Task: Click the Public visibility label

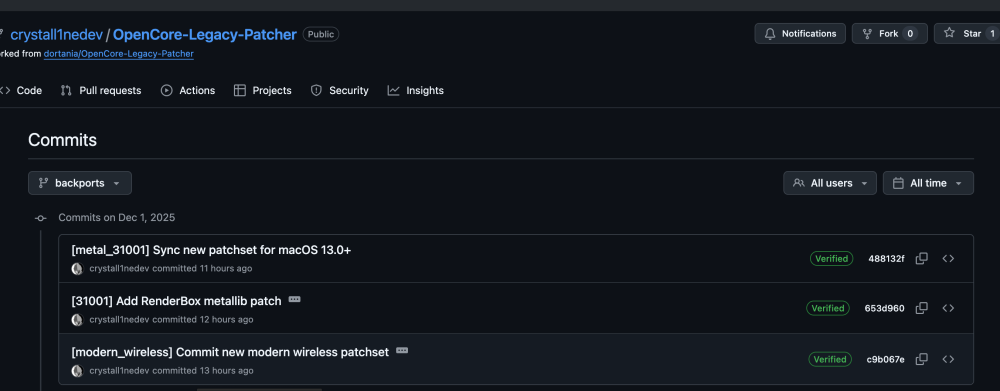Action: pos(321,34)
